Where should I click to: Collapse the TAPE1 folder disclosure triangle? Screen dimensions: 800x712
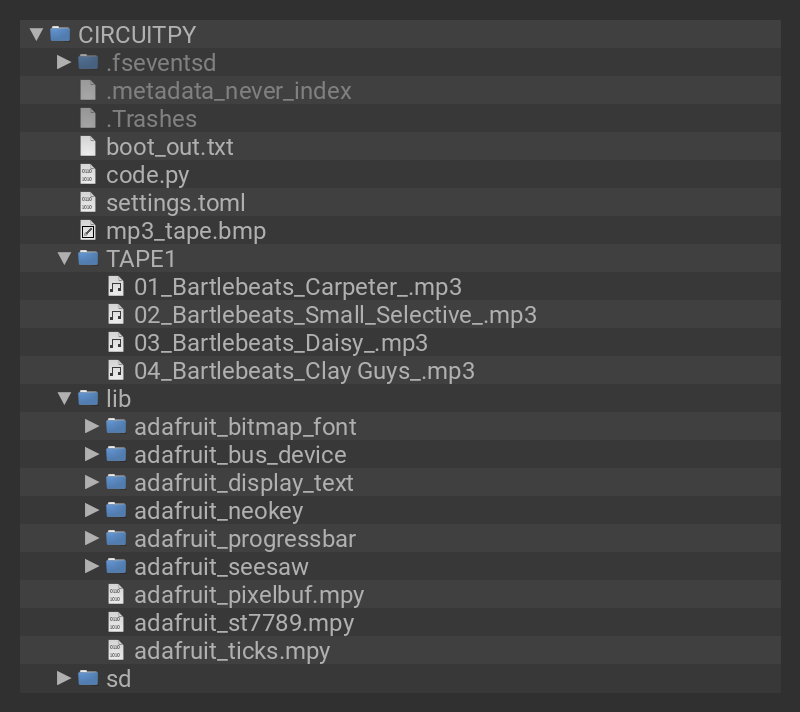click(64, 258)
